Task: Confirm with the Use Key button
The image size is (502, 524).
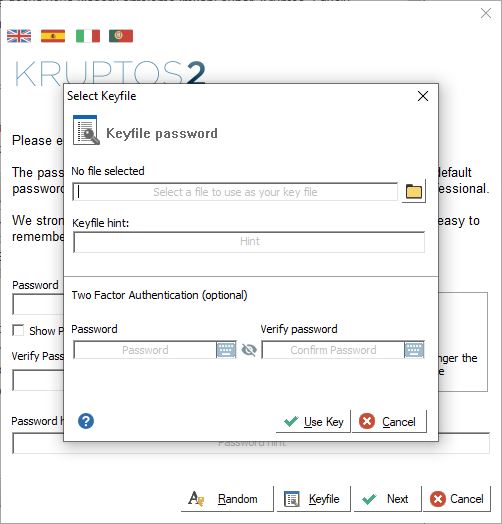Action: tap(313, 421)
